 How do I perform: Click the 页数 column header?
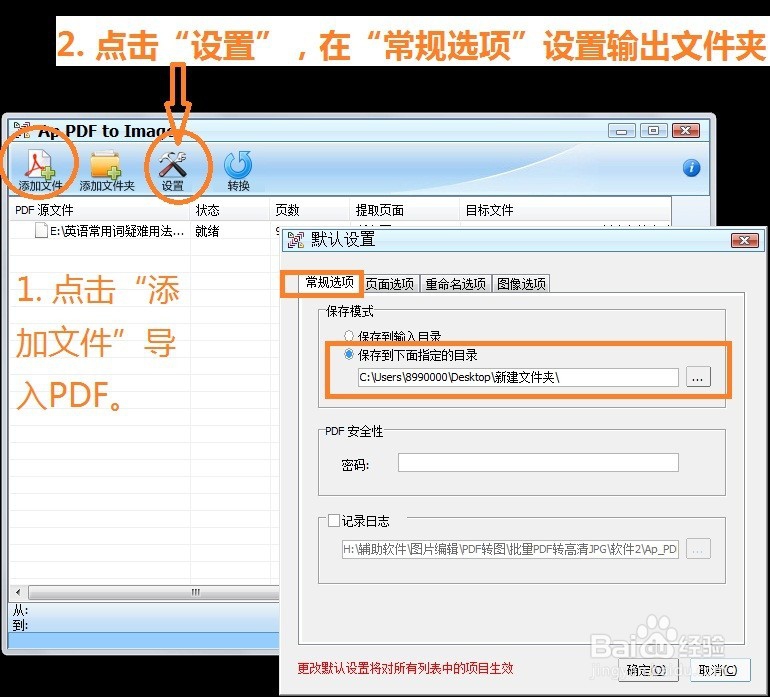pos(309,210)
